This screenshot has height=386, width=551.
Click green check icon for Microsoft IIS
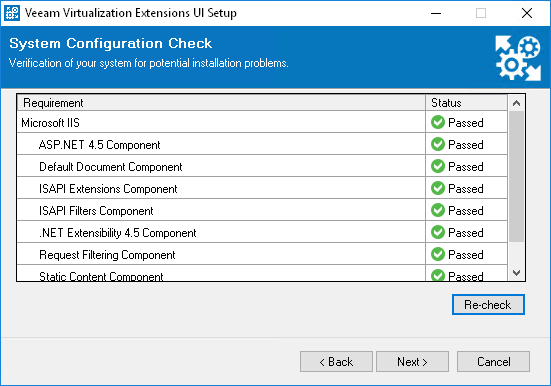438,122
